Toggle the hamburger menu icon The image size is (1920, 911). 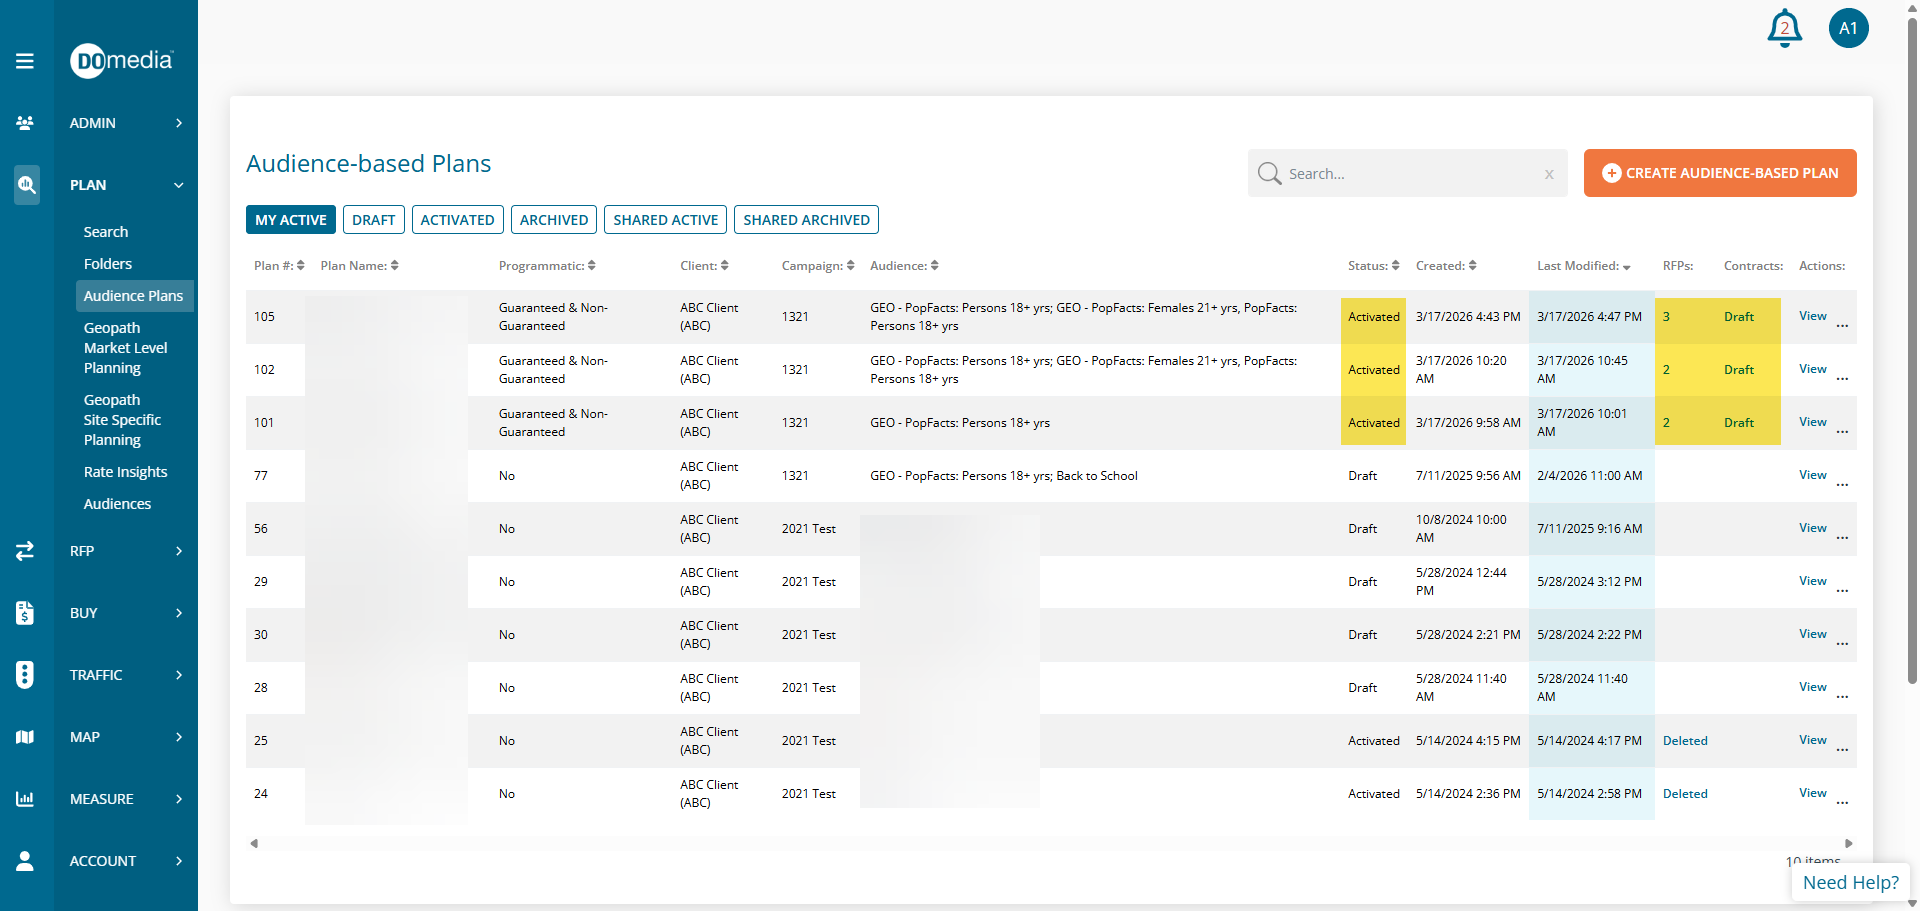25,61
